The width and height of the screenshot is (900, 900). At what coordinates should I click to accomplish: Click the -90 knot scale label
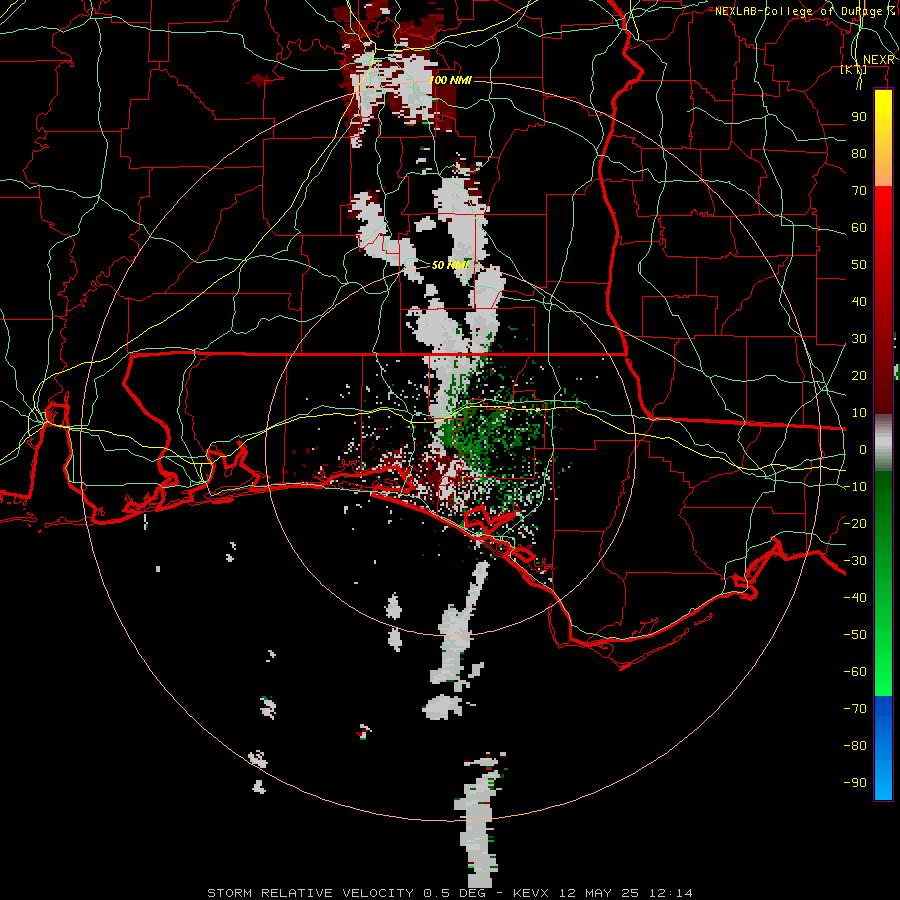[x=855, y=783]
